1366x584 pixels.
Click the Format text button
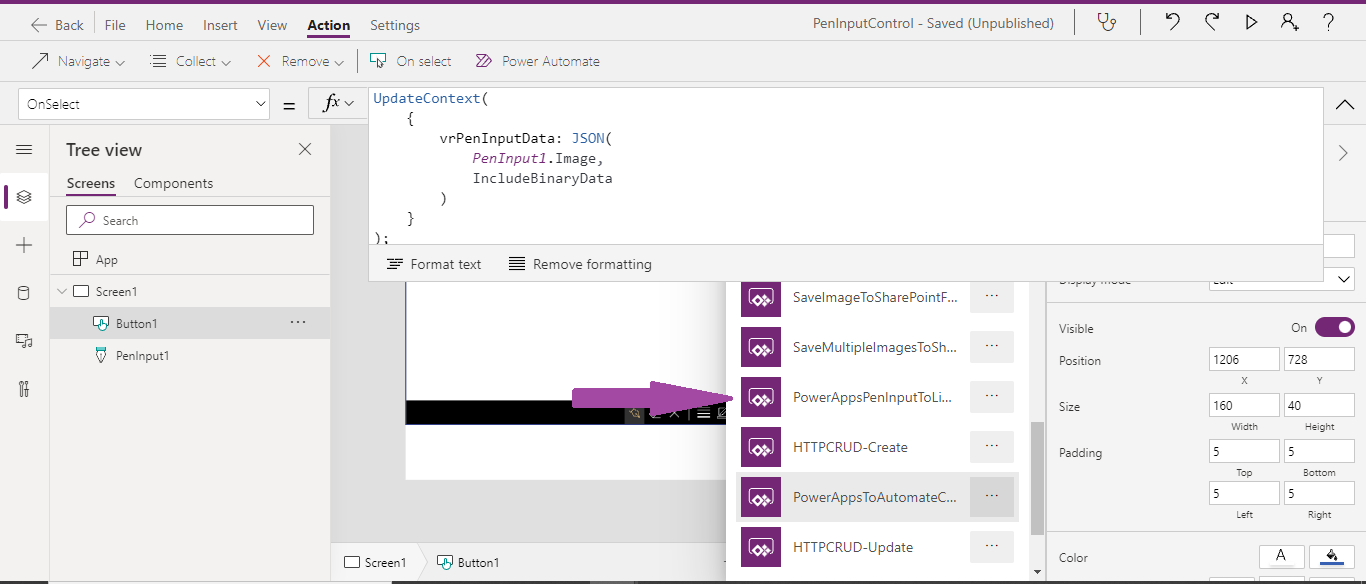(434, 264)
